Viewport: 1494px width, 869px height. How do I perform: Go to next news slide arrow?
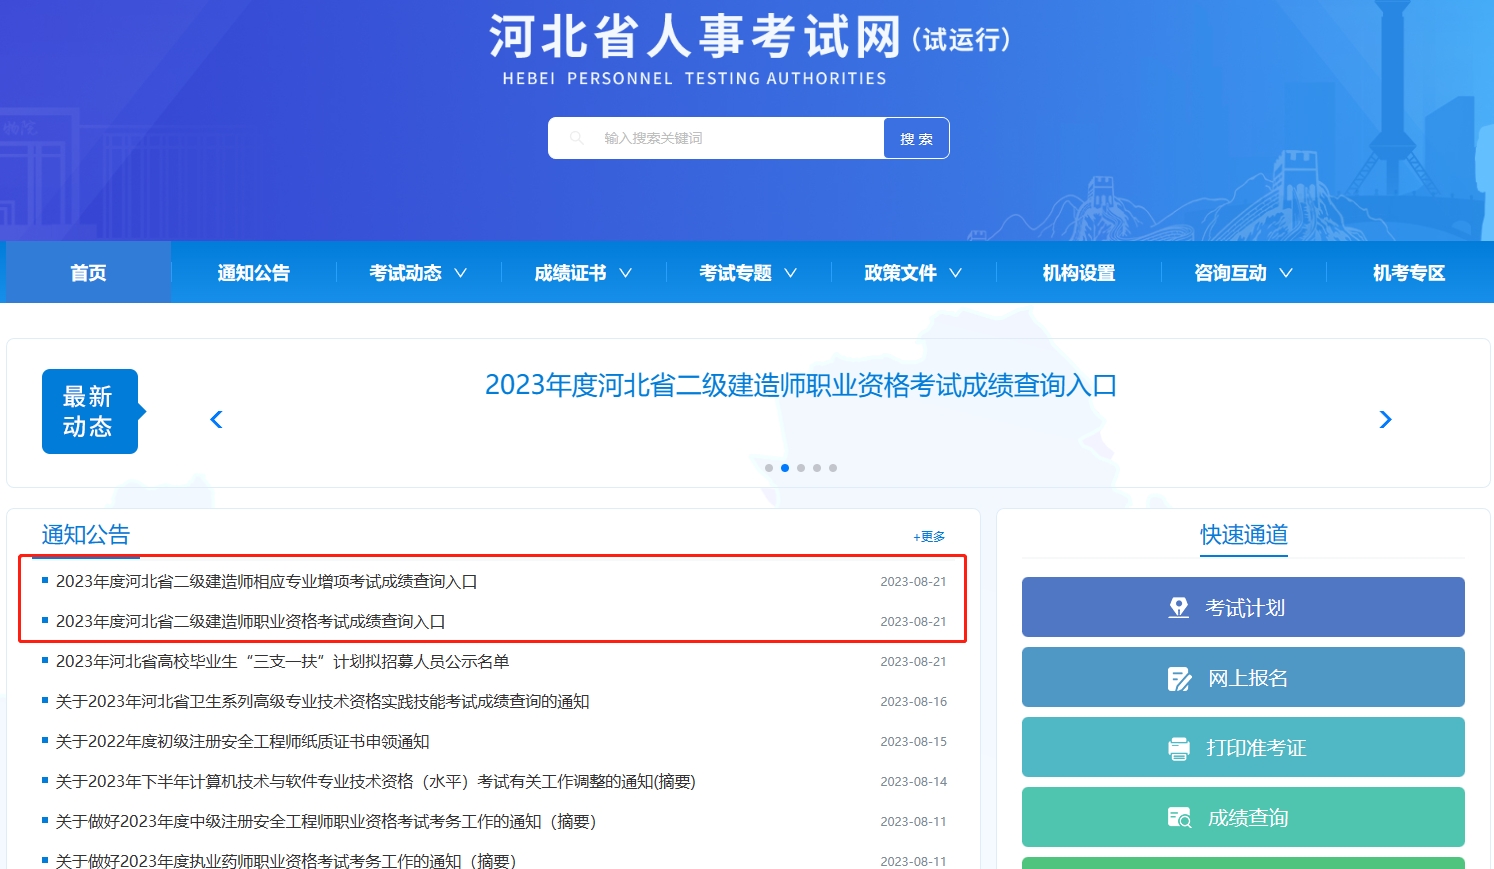click(x=1385, y=419)
